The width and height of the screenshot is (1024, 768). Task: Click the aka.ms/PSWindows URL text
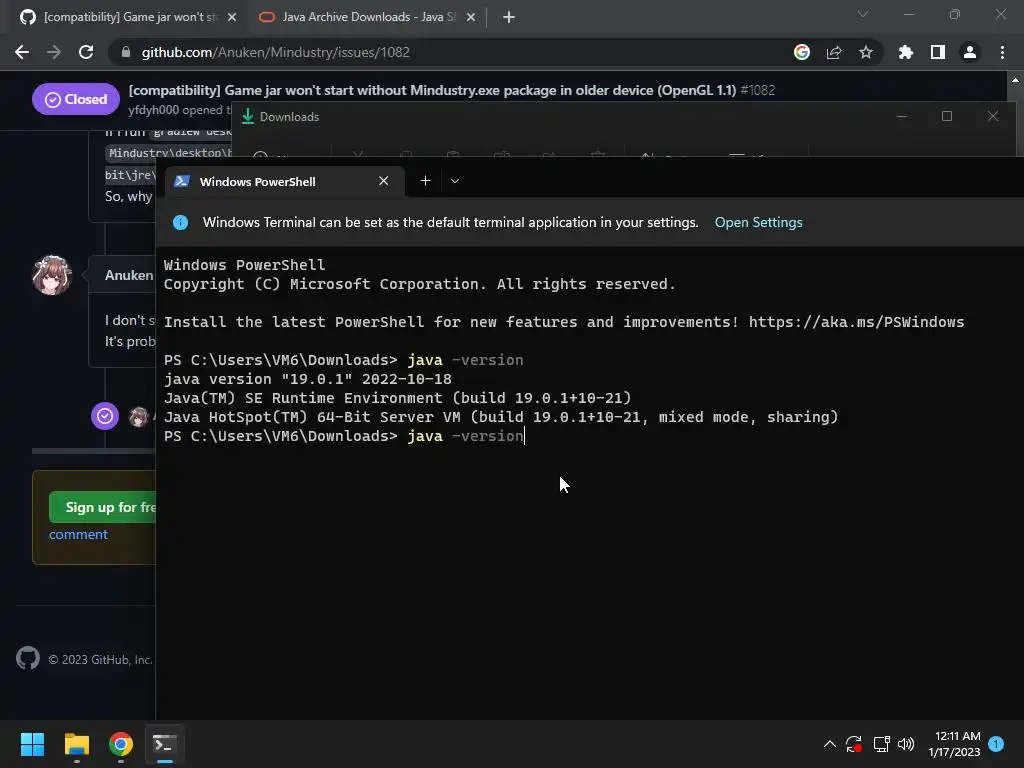(x=856, y=322)
